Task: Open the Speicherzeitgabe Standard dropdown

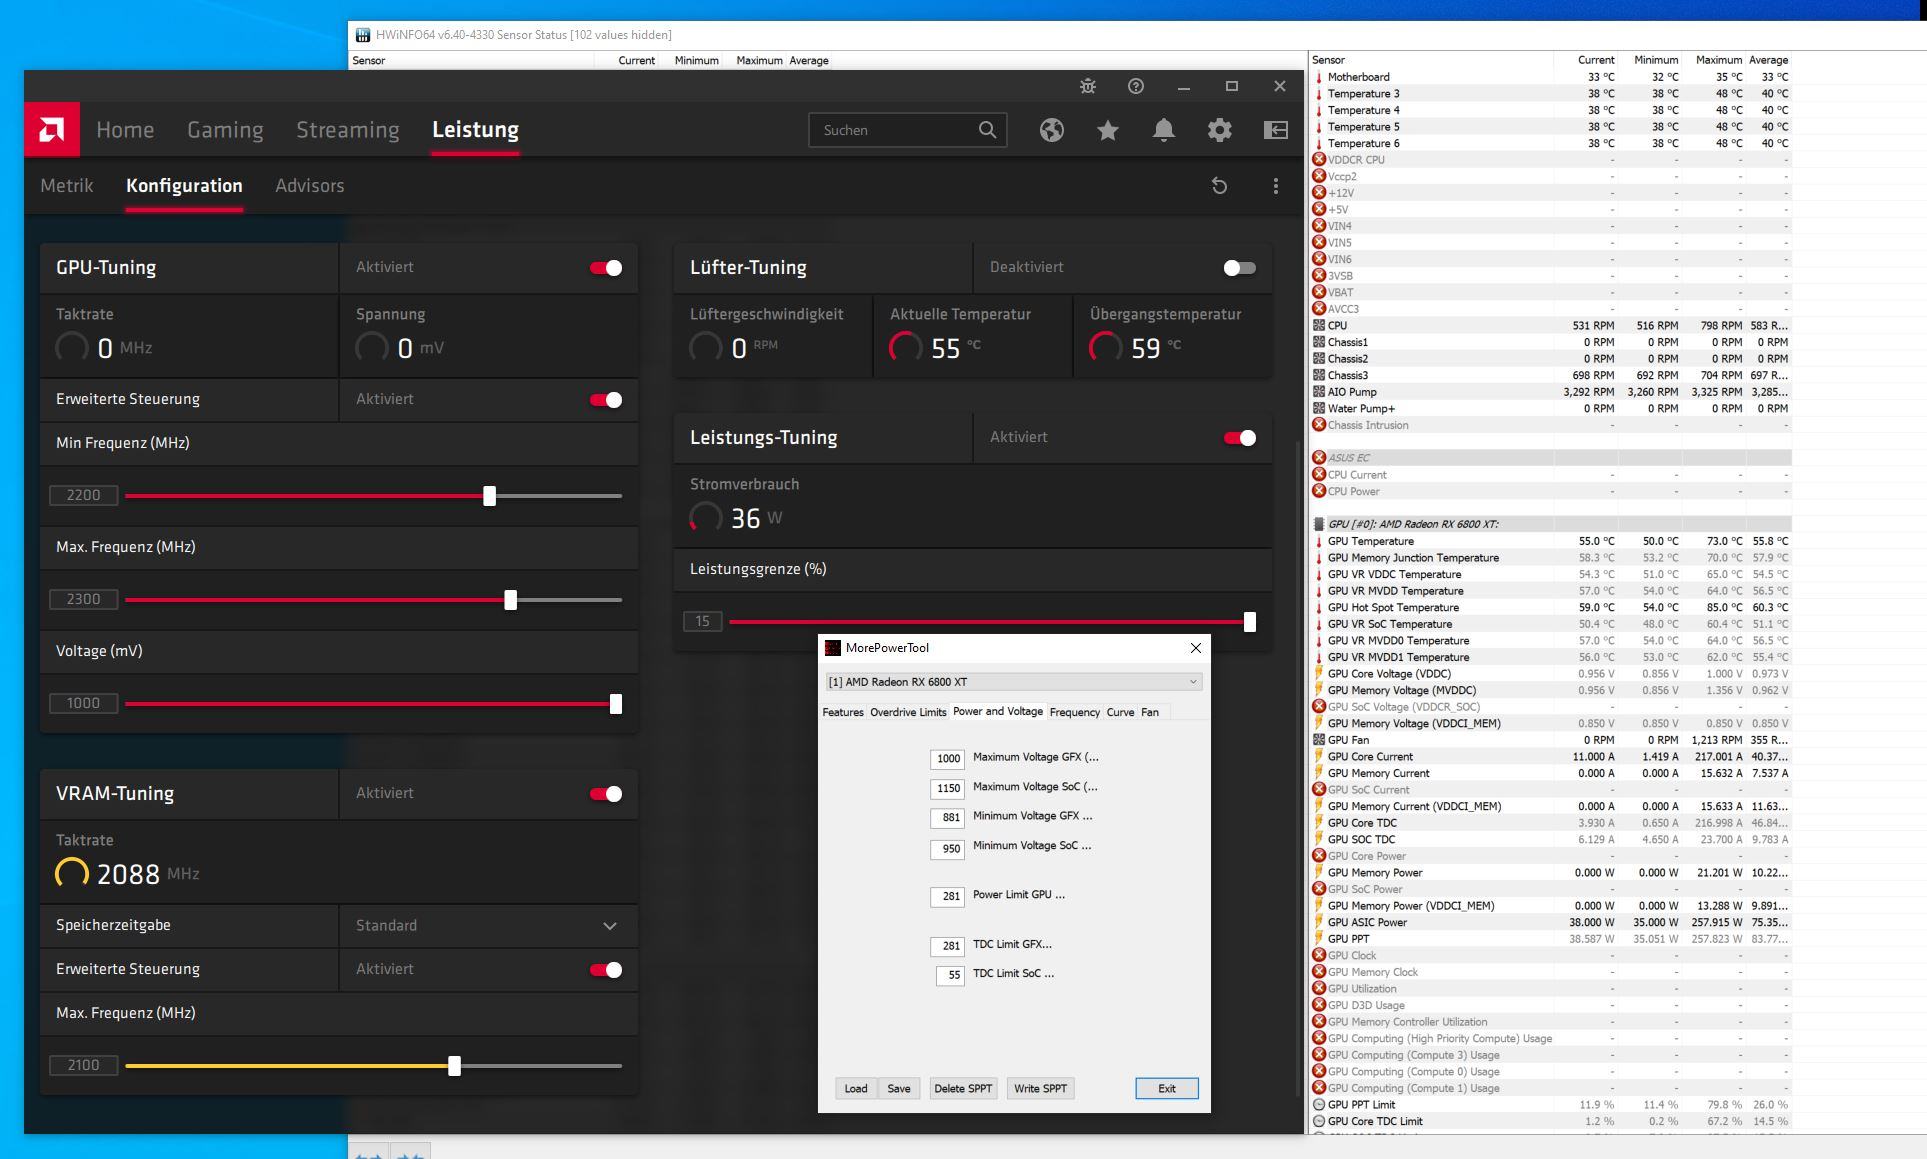Action: click(488, 926)
